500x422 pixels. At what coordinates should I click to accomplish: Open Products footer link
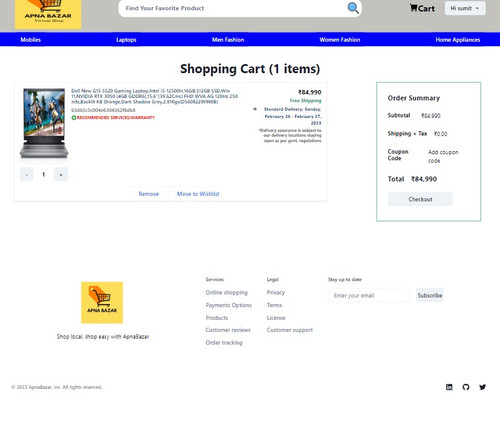coord(217,318)
